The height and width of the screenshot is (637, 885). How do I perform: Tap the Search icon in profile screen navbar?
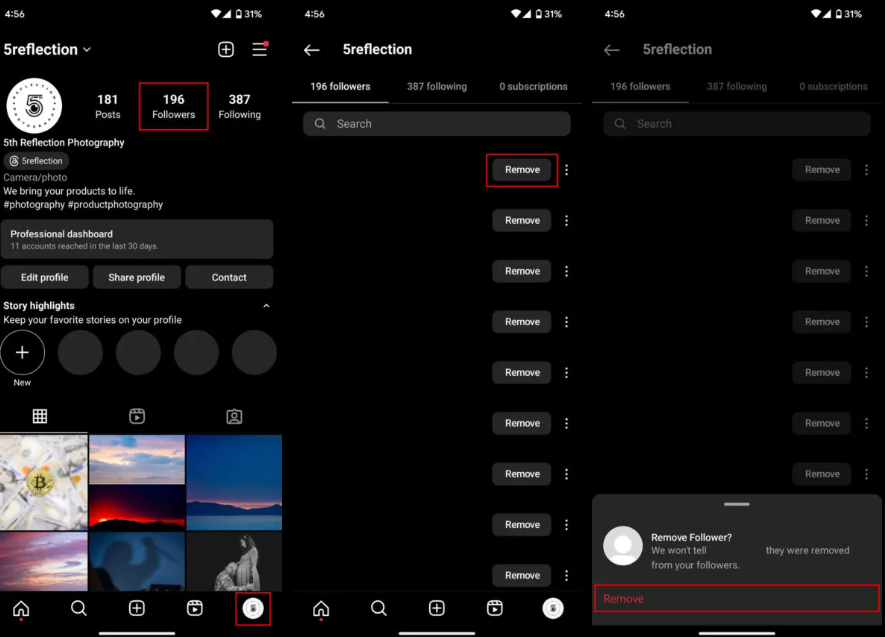coord(78,608)
